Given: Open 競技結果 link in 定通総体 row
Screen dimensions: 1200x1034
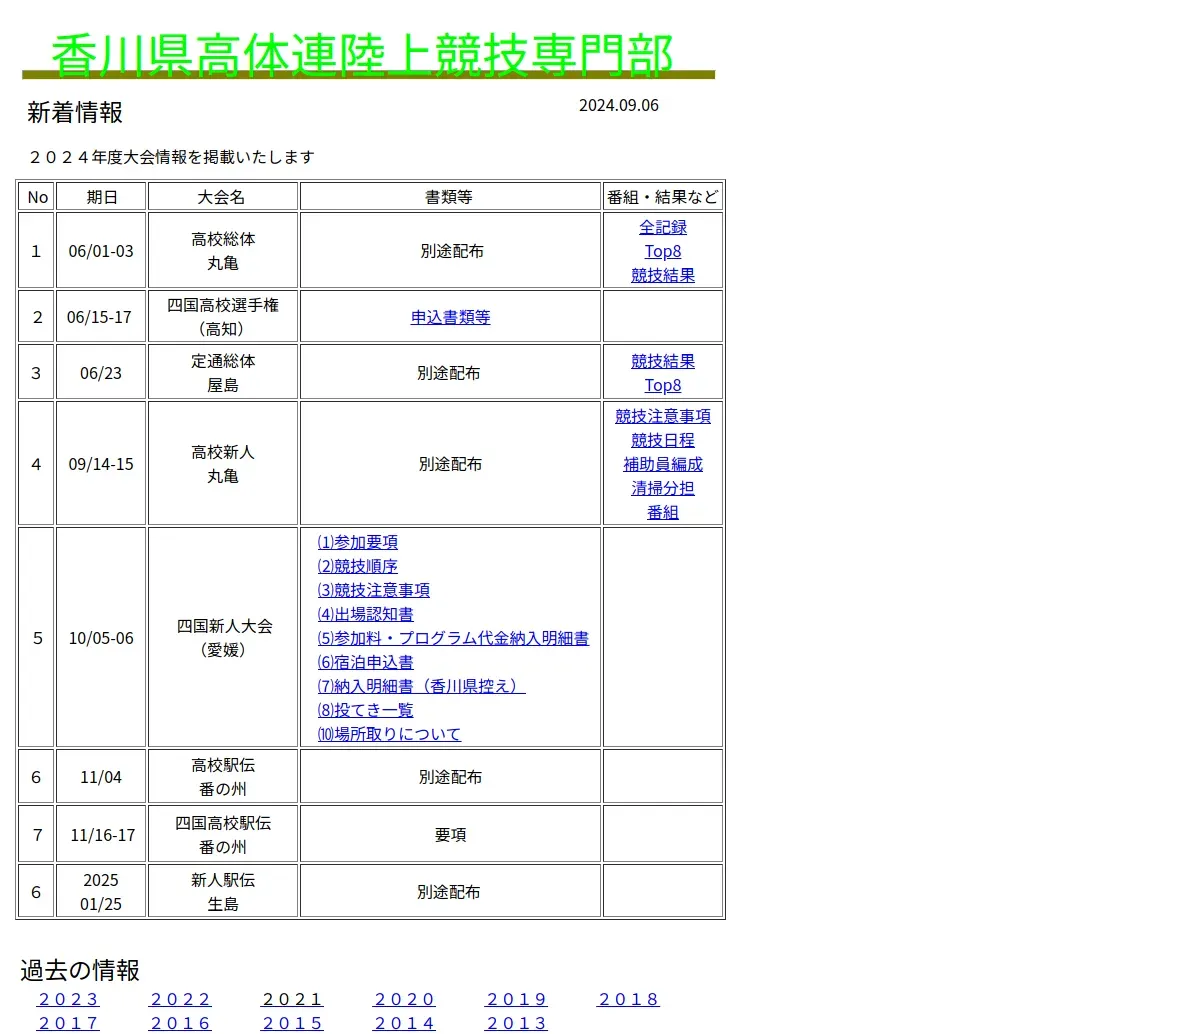Looking at the screenshot, I should click(663, 361).
